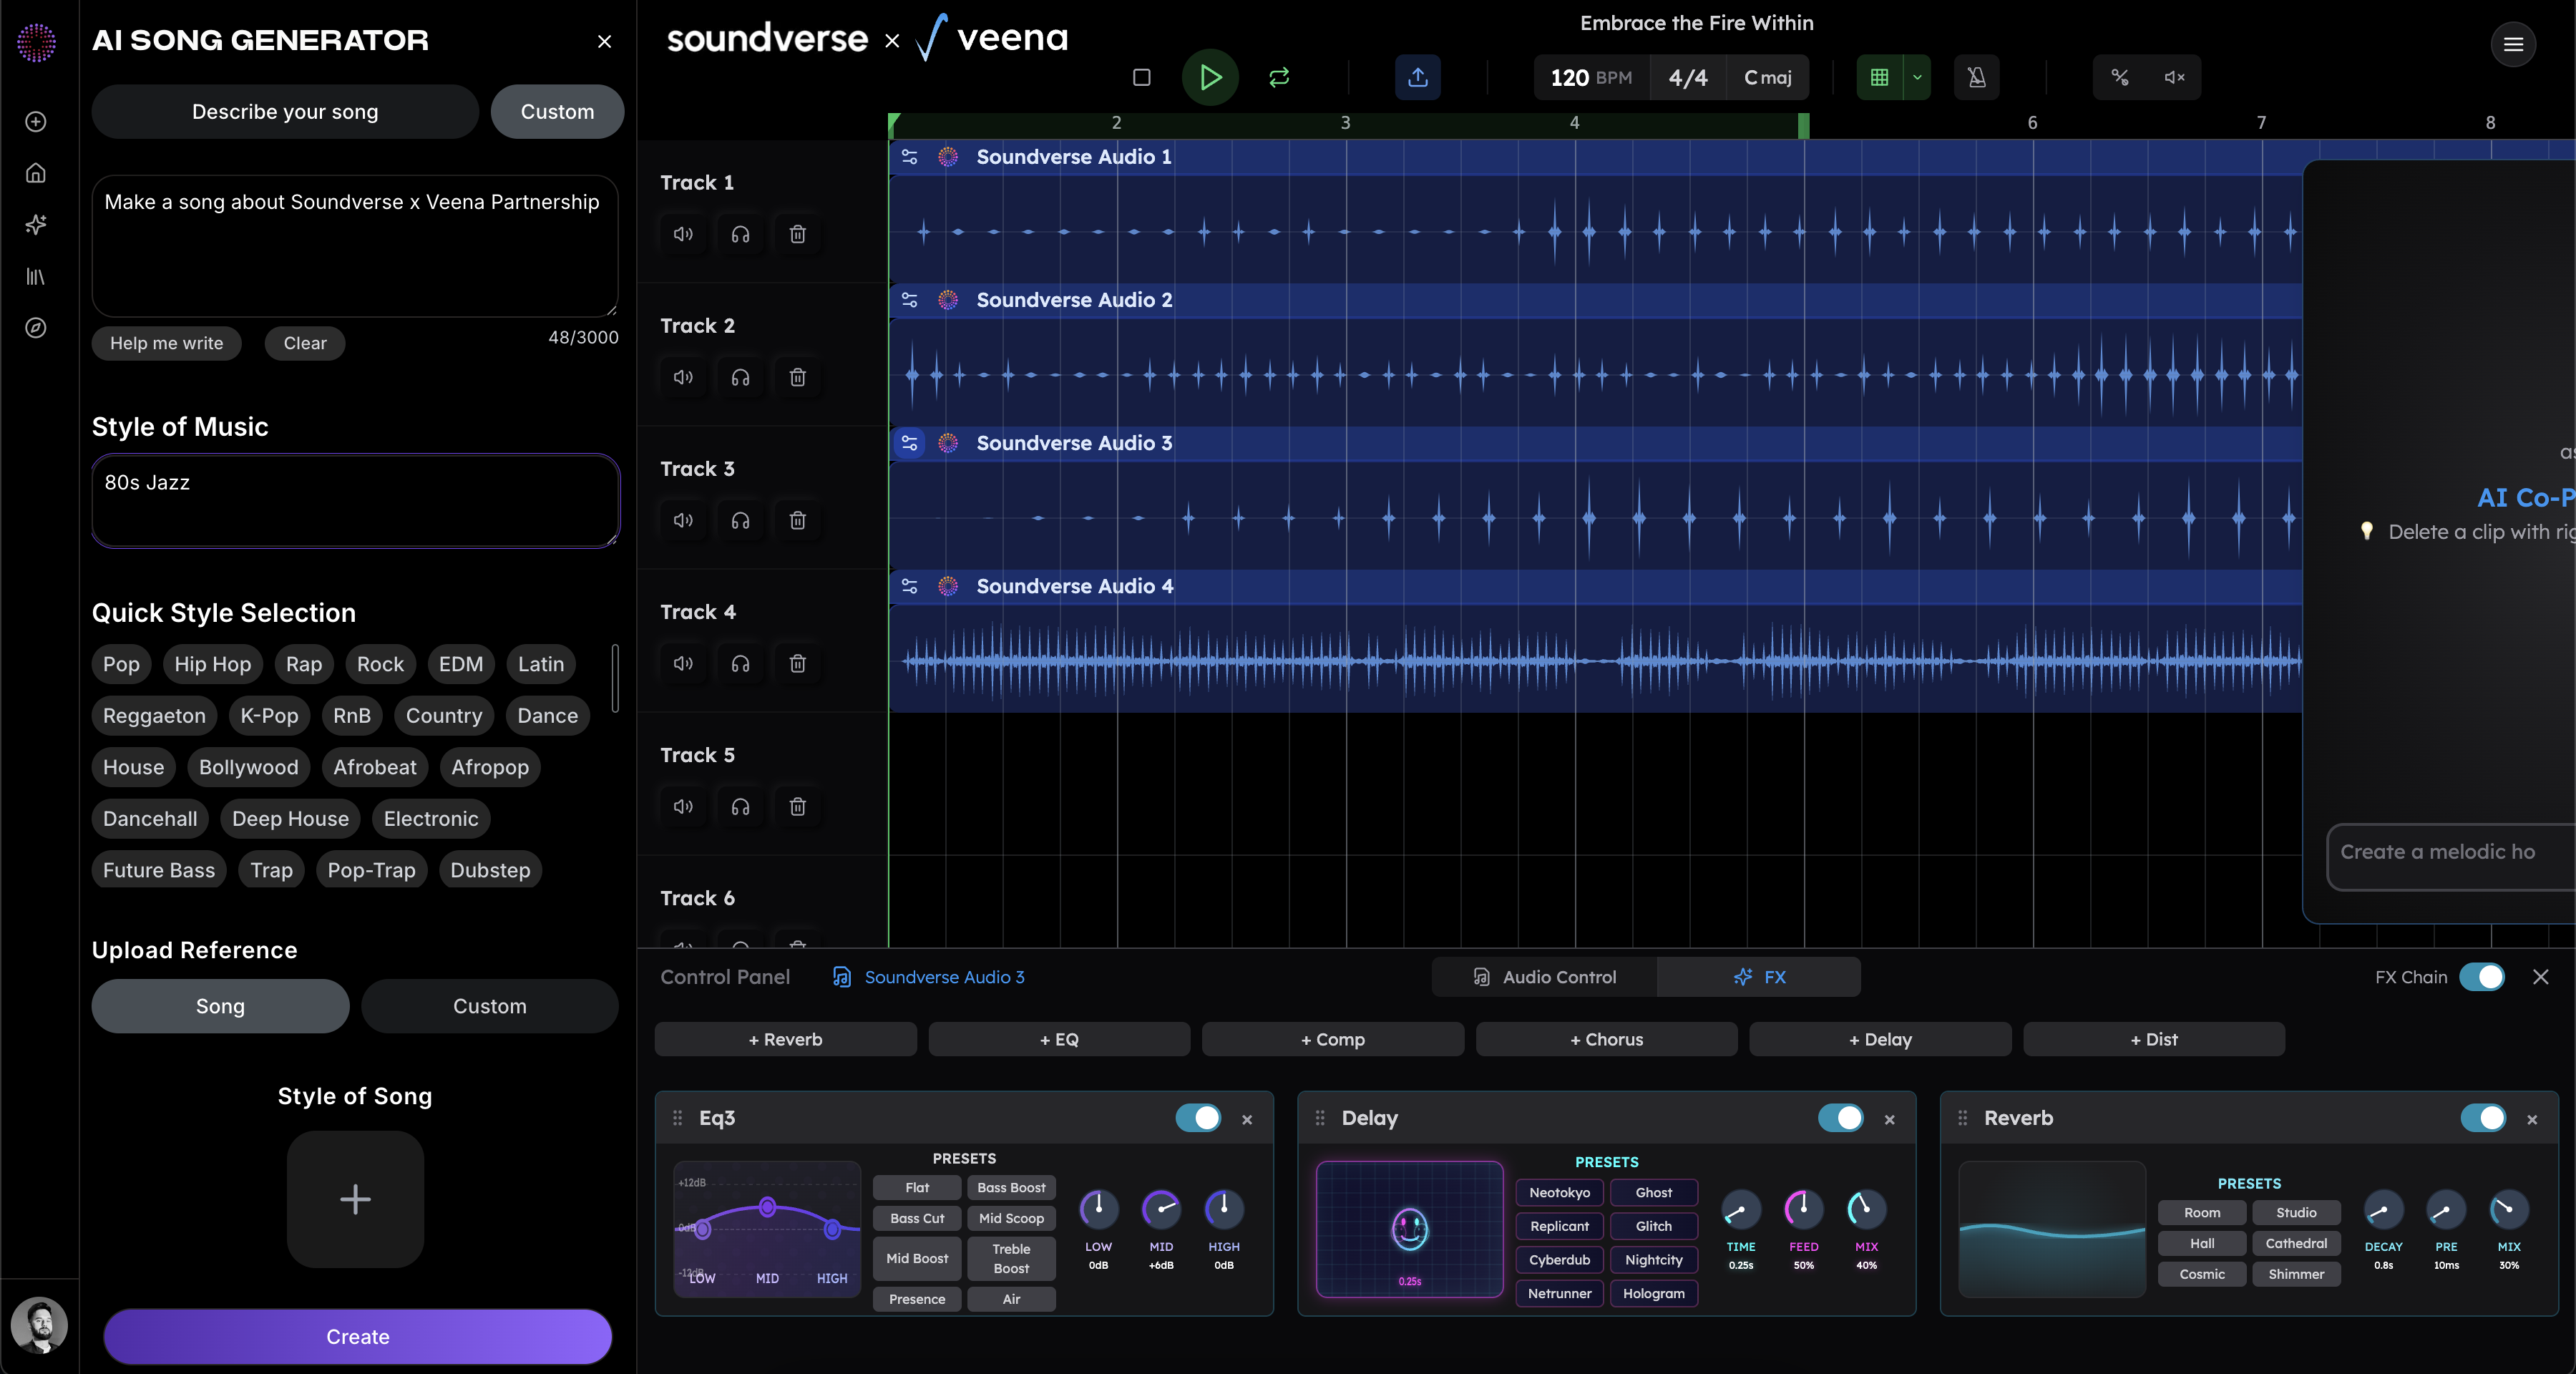Toggle the grid snap icon
The height and width of the screenshot is (1374, 2576).
pos(1879,77)
